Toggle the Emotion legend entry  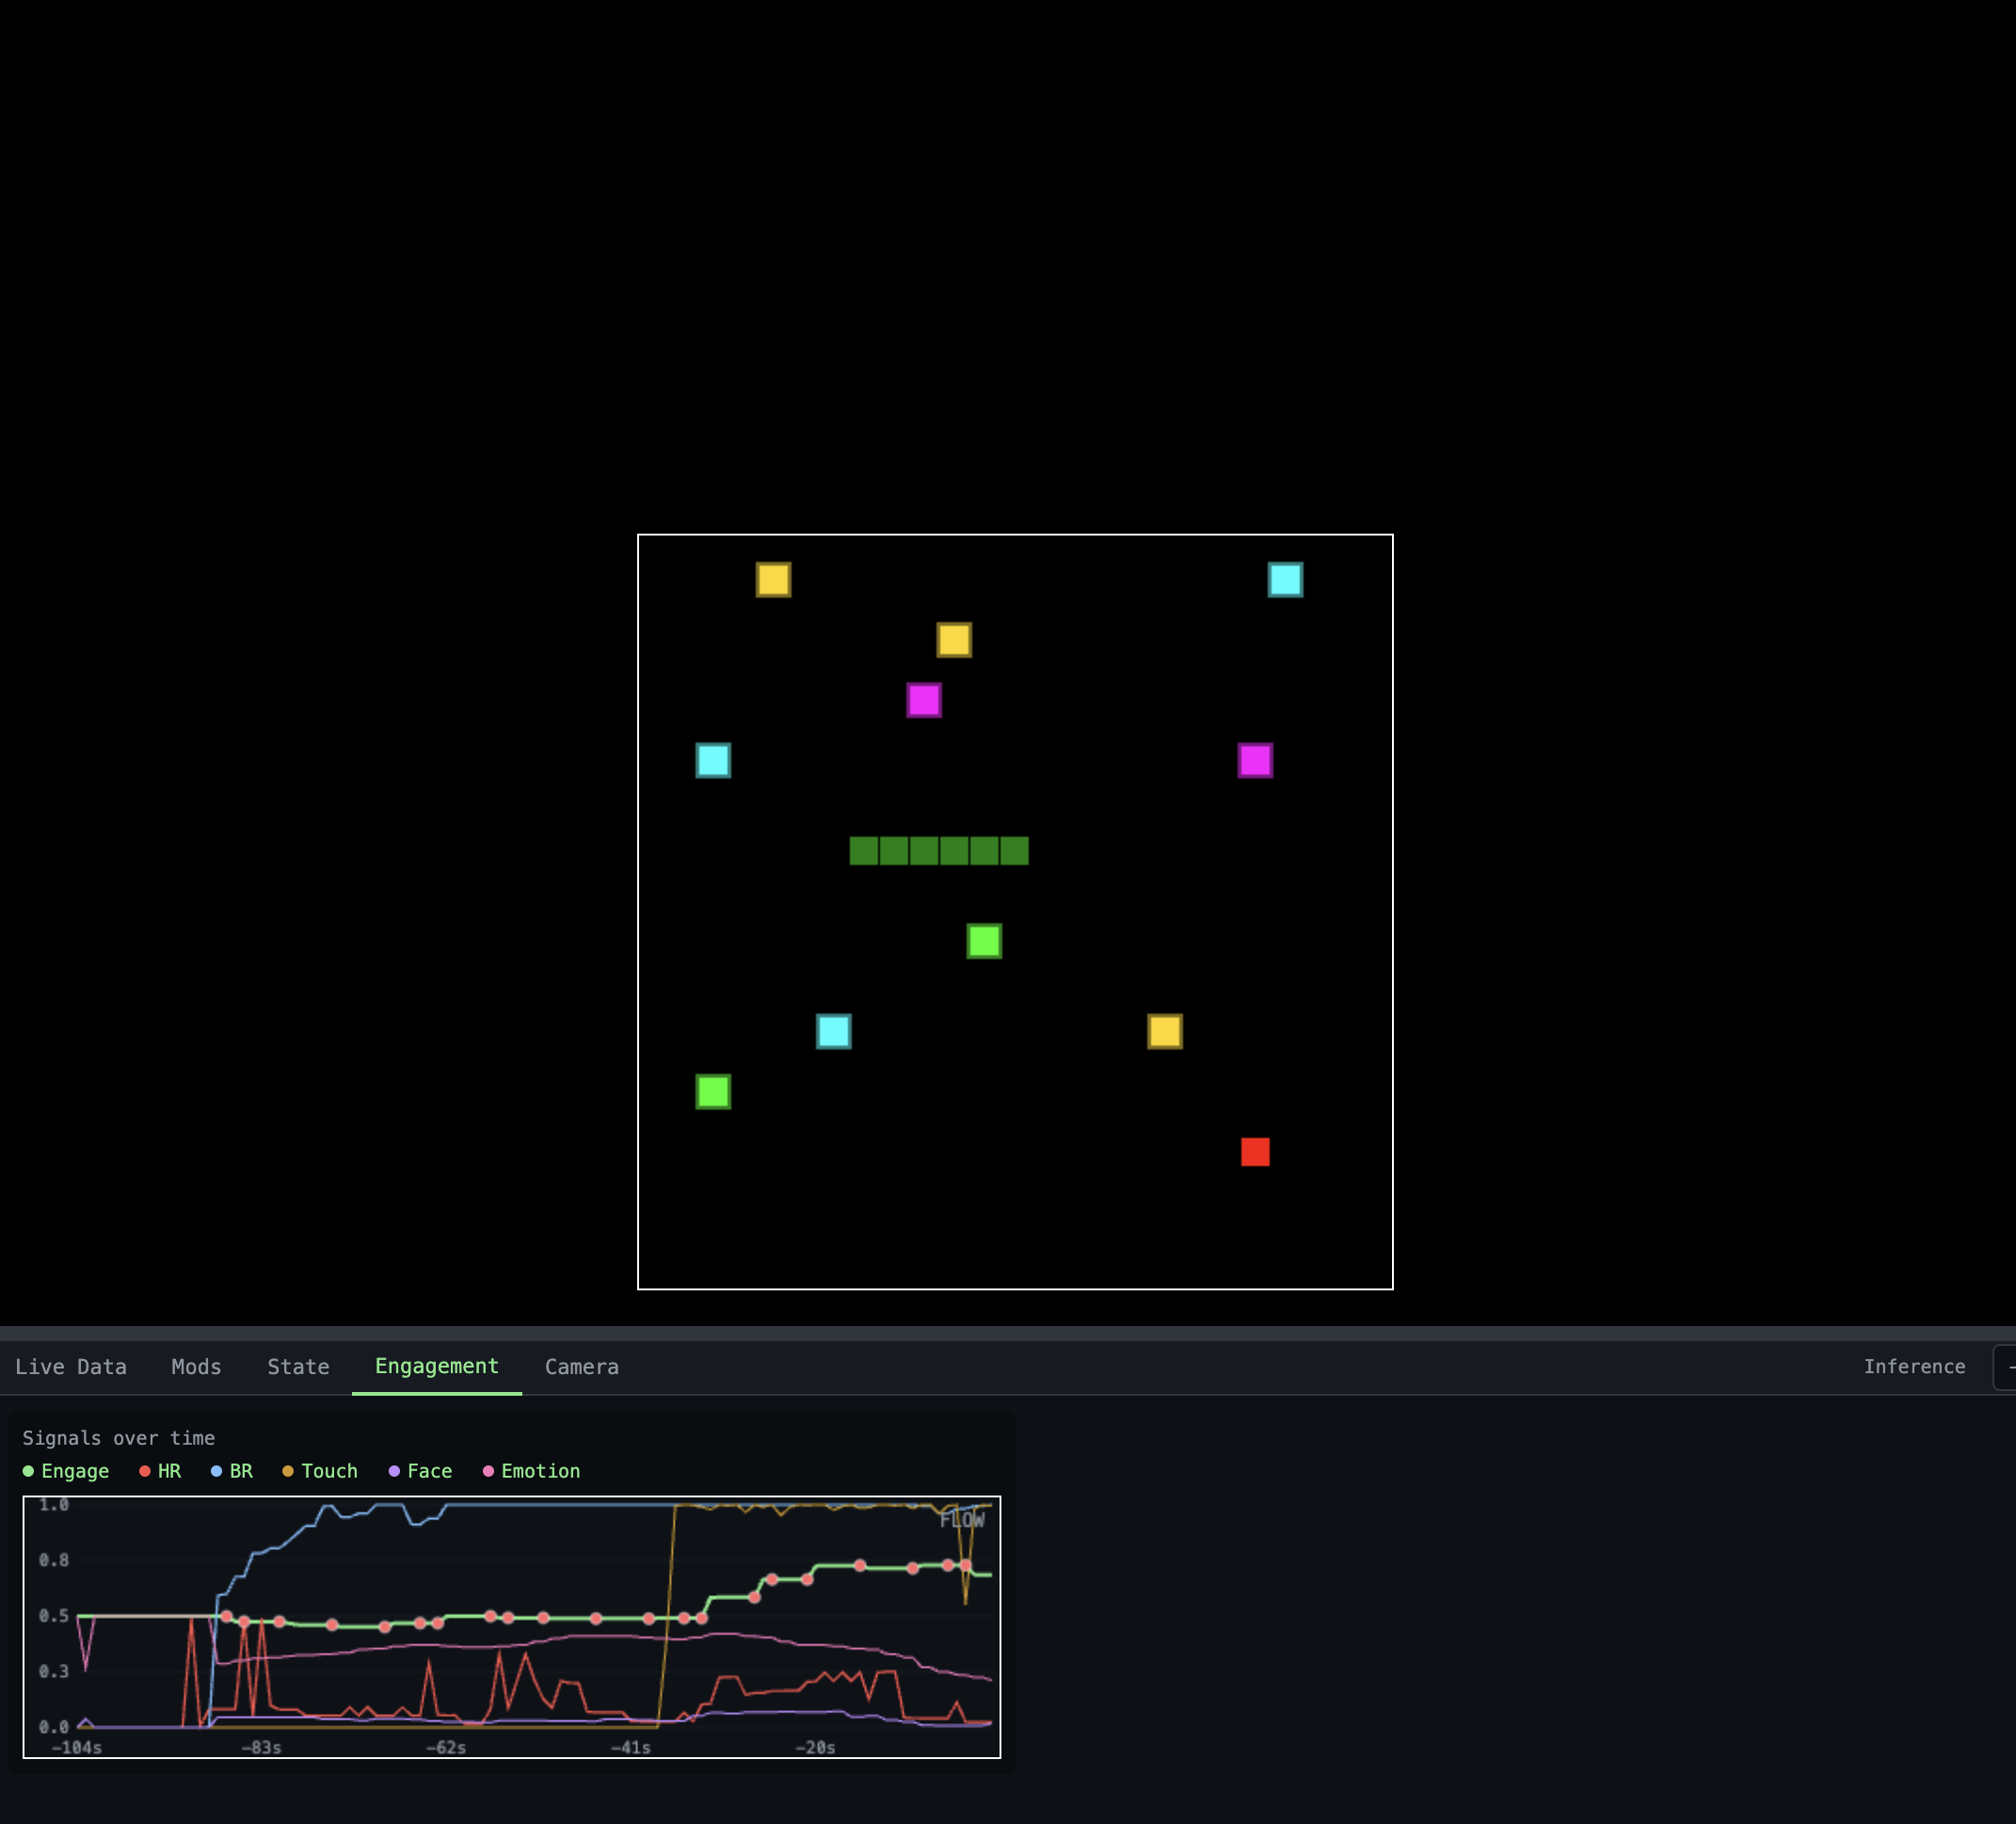click(x=531, y=1471)
